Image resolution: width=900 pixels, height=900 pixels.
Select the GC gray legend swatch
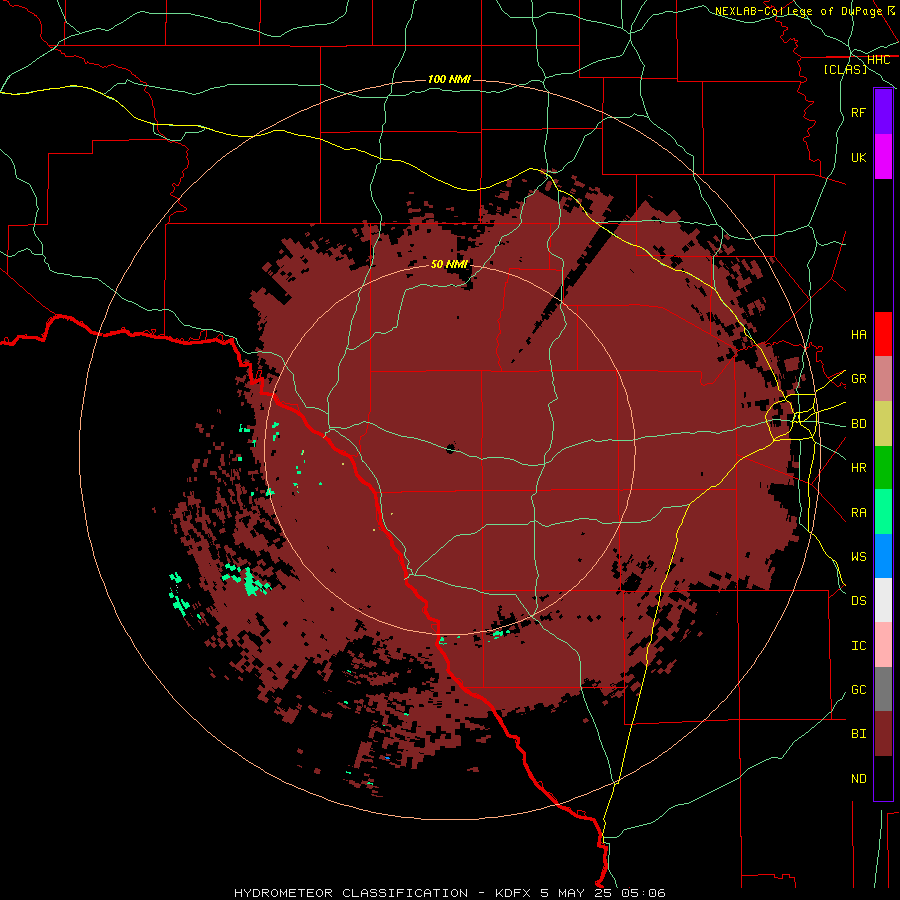(883, 689)
